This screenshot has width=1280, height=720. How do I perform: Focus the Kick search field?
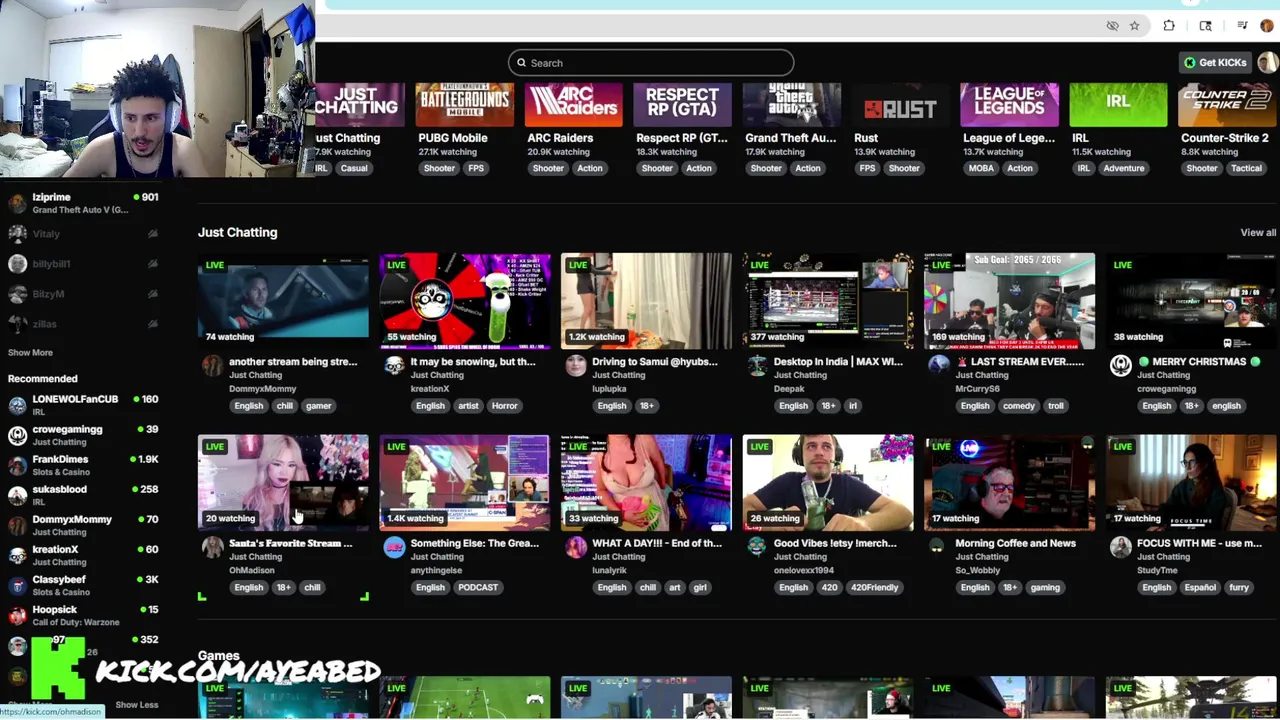[651, 63]
